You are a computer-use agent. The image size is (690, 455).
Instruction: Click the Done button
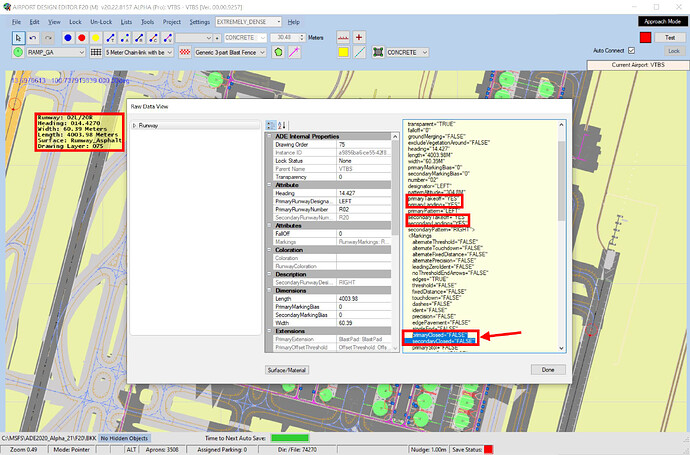click(548, 370)
